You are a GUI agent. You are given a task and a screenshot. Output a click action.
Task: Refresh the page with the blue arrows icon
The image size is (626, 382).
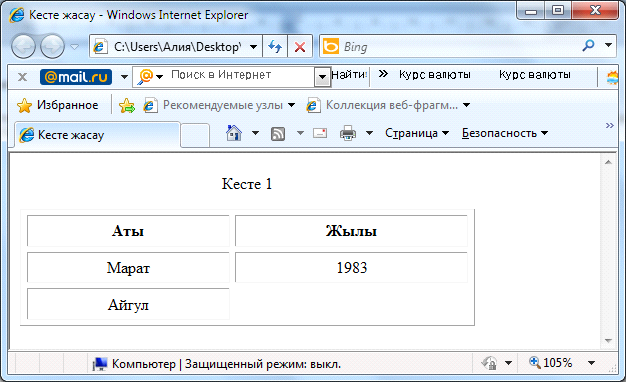[275, 47]
